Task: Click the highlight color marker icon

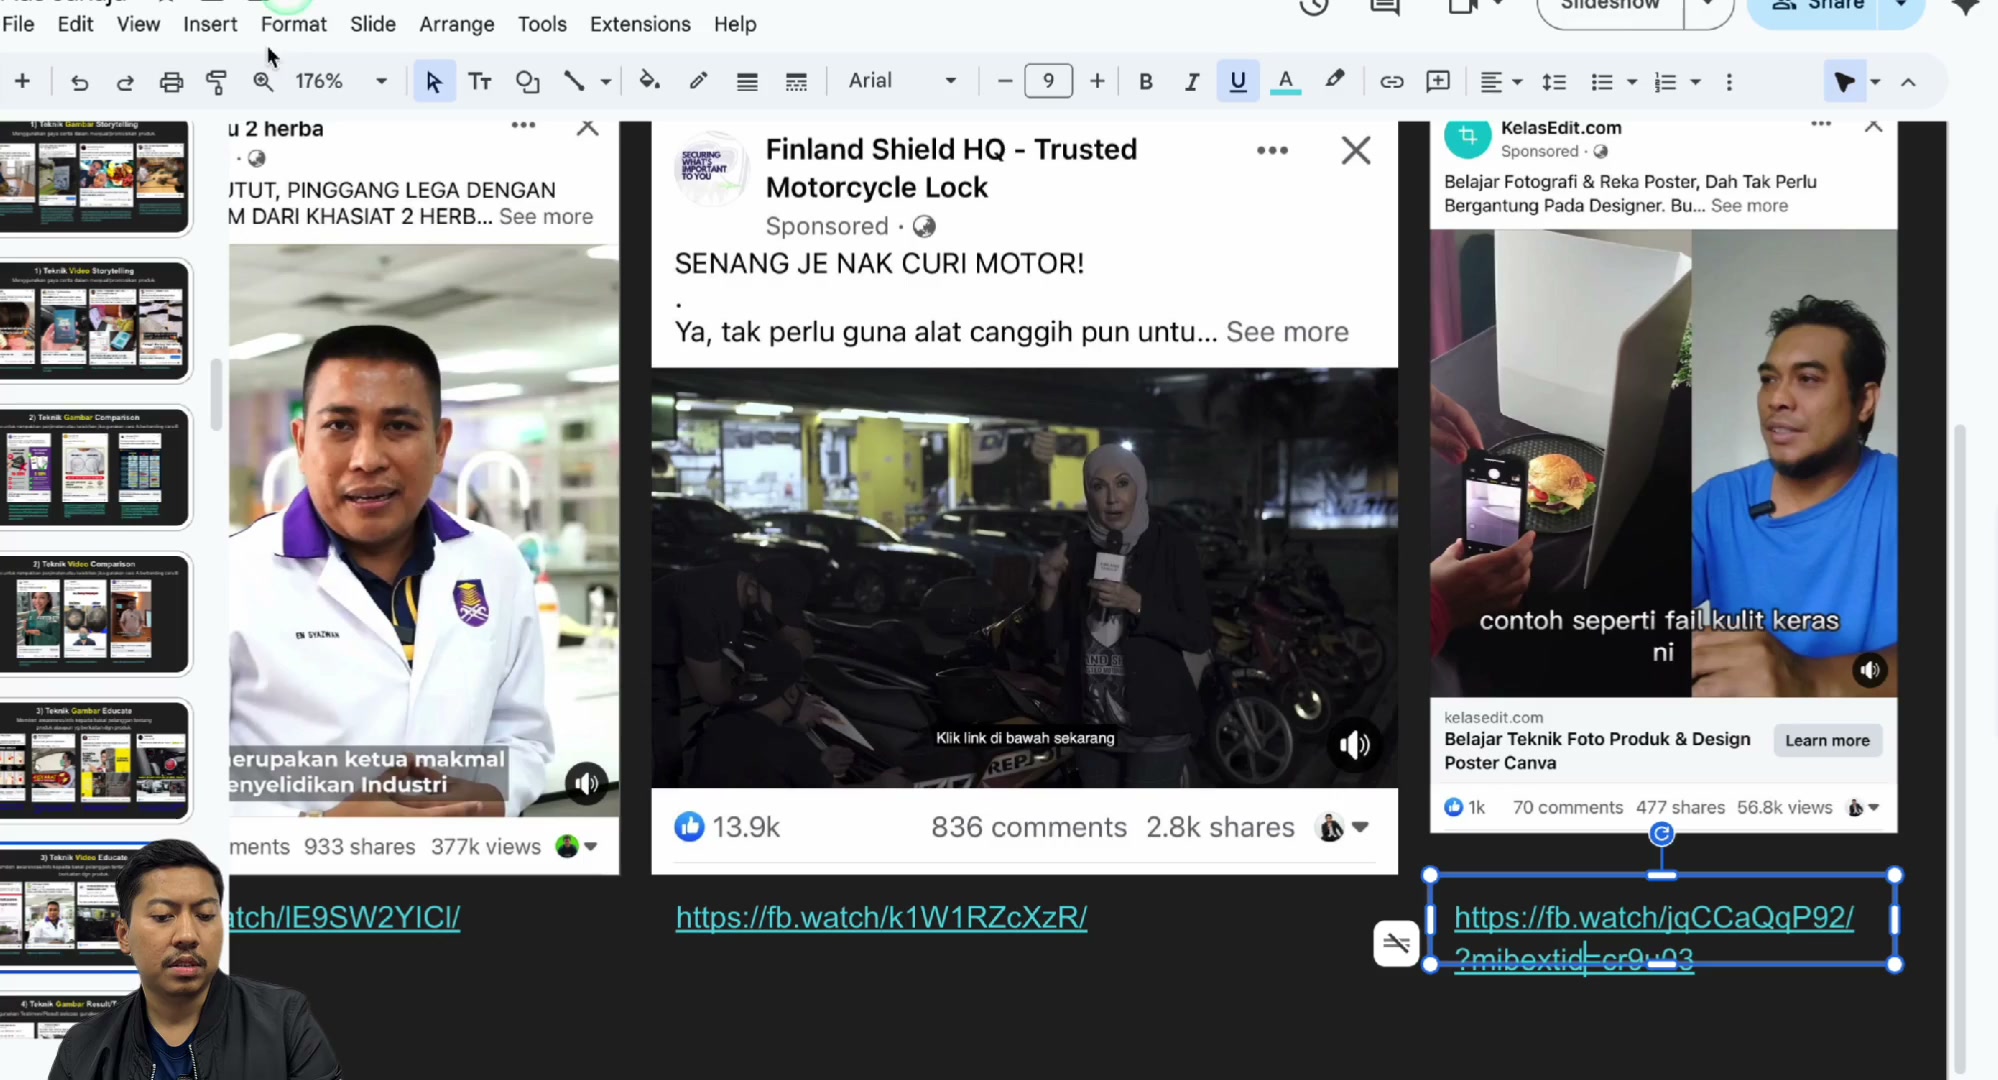Action: coord(1334,80)
